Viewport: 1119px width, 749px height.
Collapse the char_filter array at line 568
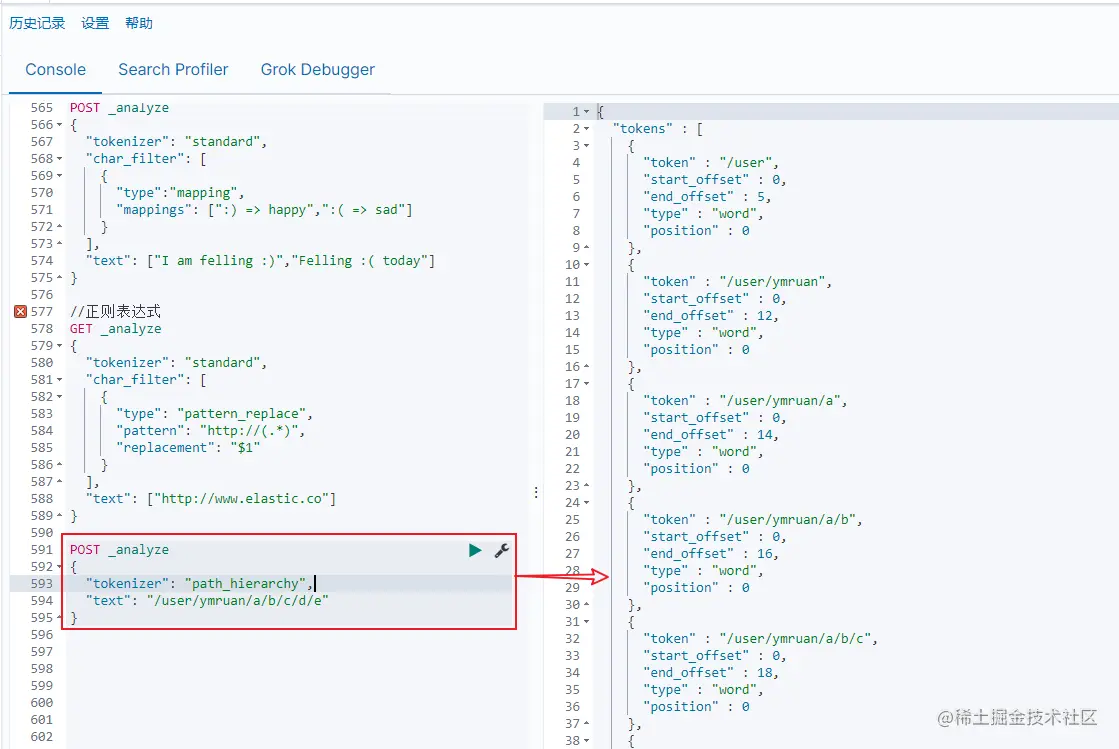click(x=59, y=159)
